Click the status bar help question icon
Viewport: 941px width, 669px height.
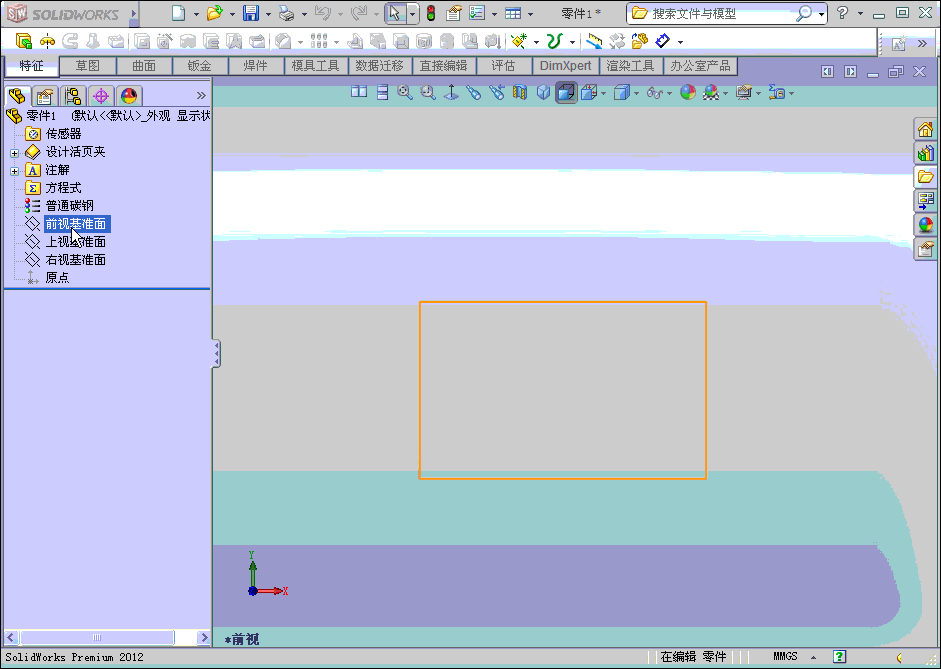tap(840, 657)
